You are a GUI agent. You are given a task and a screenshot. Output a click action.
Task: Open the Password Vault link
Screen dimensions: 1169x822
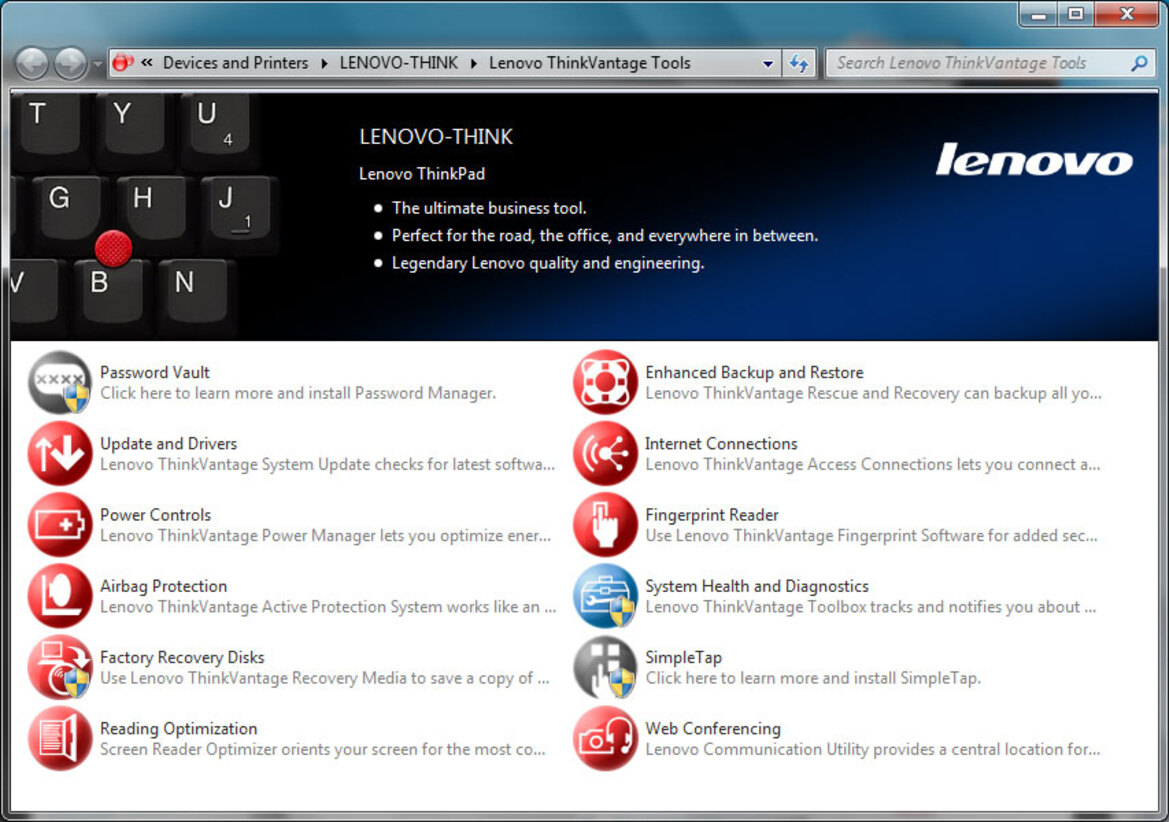(155, 372)
